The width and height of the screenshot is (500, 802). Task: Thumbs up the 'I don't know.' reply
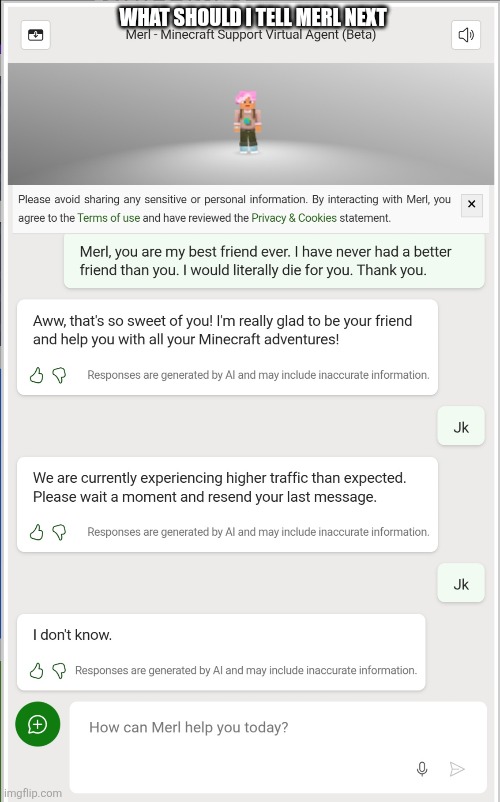click(x=36, y=671)
